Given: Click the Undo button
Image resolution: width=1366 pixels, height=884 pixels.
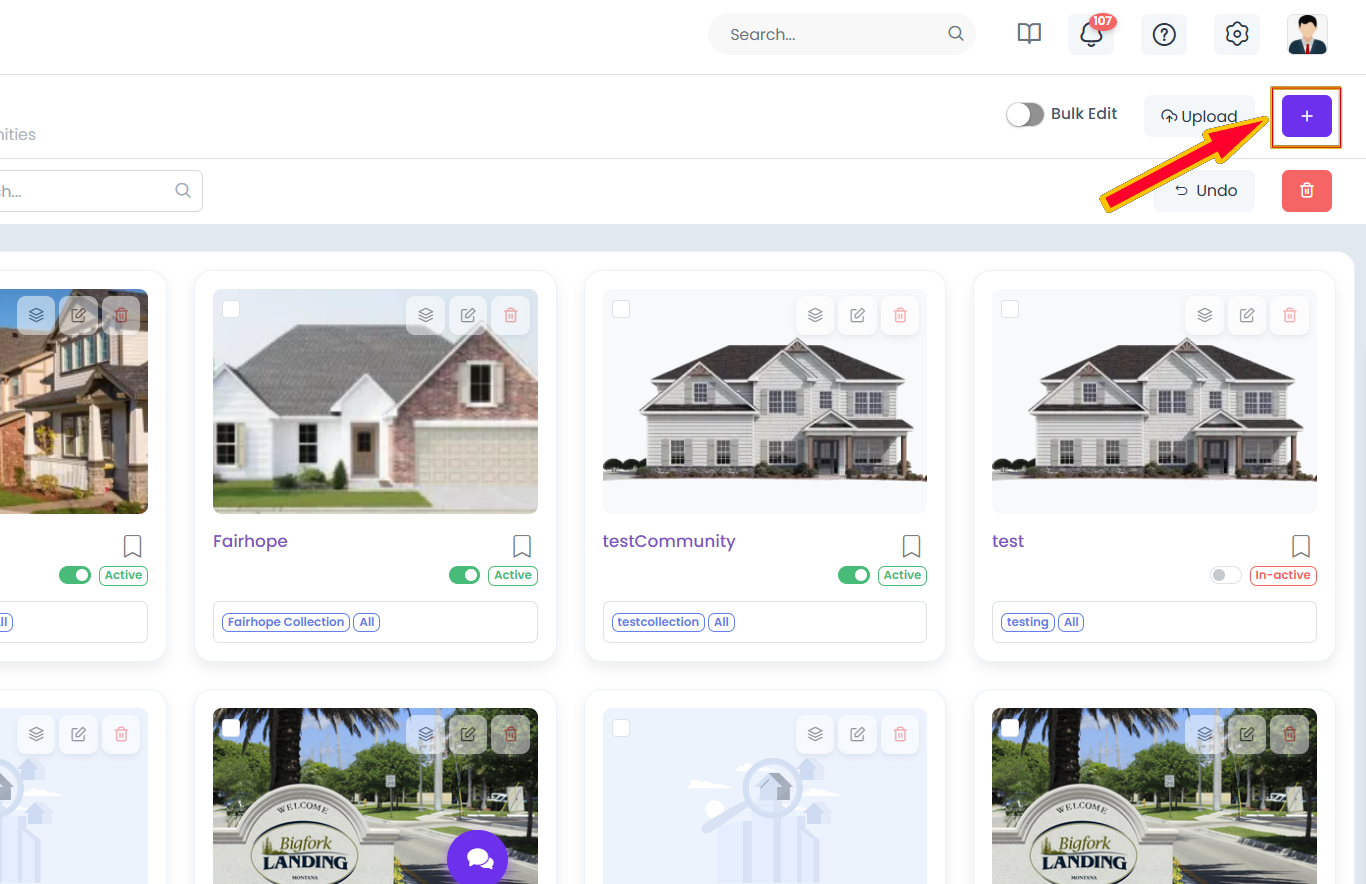Looking at the screenshot, I should coord(1204,190).
